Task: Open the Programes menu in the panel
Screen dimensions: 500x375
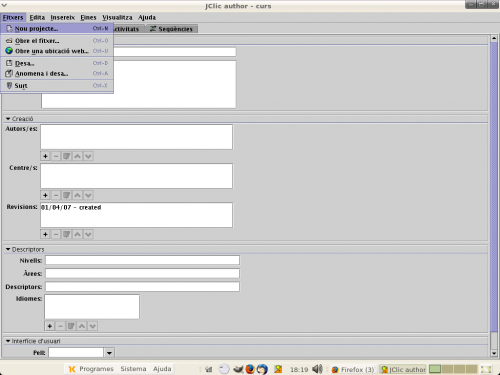Action: pyautogui.click(x=91, y=369)
